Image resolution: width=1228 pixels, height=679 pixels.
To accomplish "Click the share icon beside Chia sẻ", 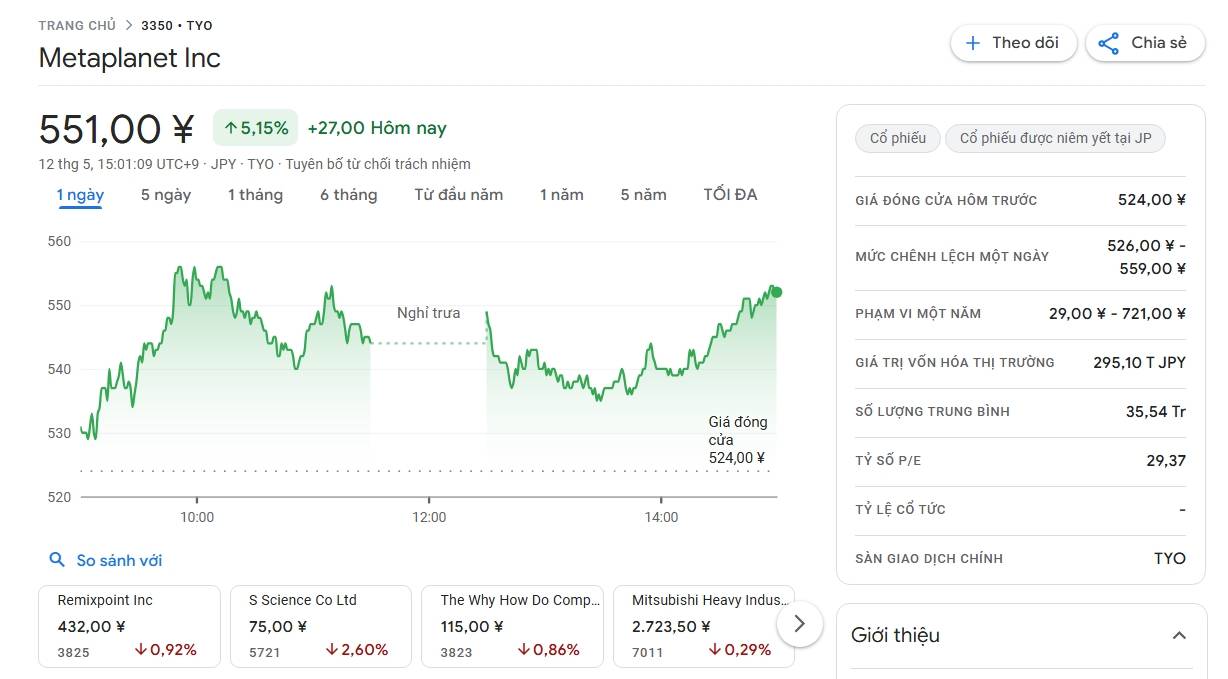I will (x=1108, y=43).
